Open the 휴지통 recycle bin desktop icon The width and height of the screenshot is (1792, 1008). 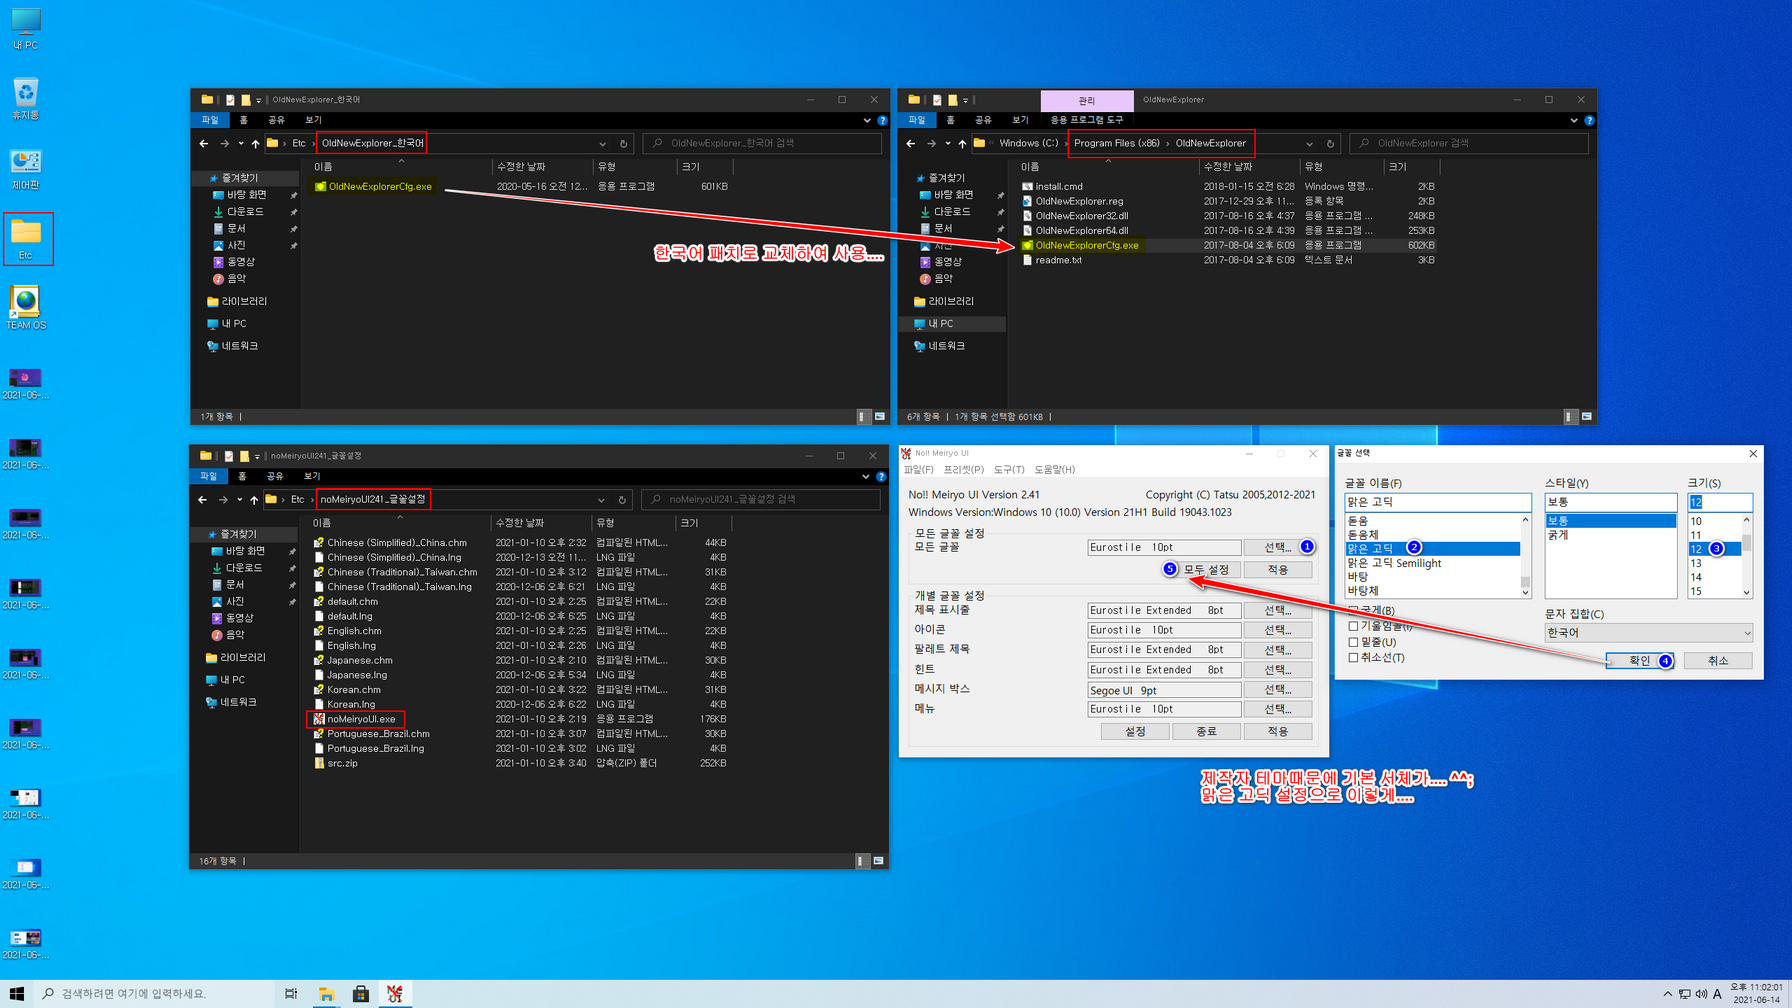[26, 99]
